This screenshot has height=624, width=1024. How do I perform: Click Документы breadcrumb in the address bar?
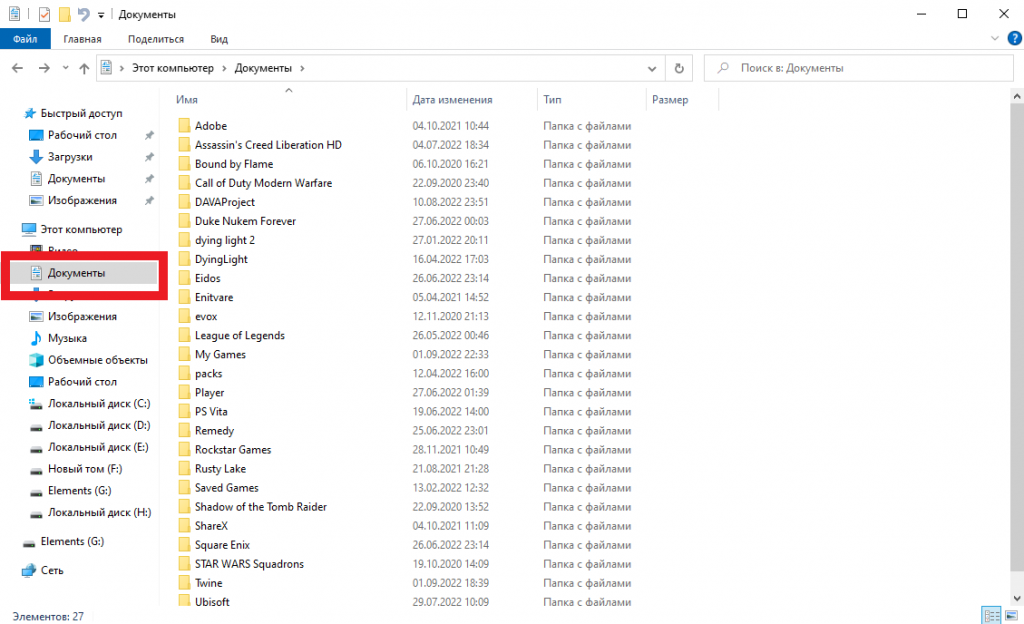[263, 68]
